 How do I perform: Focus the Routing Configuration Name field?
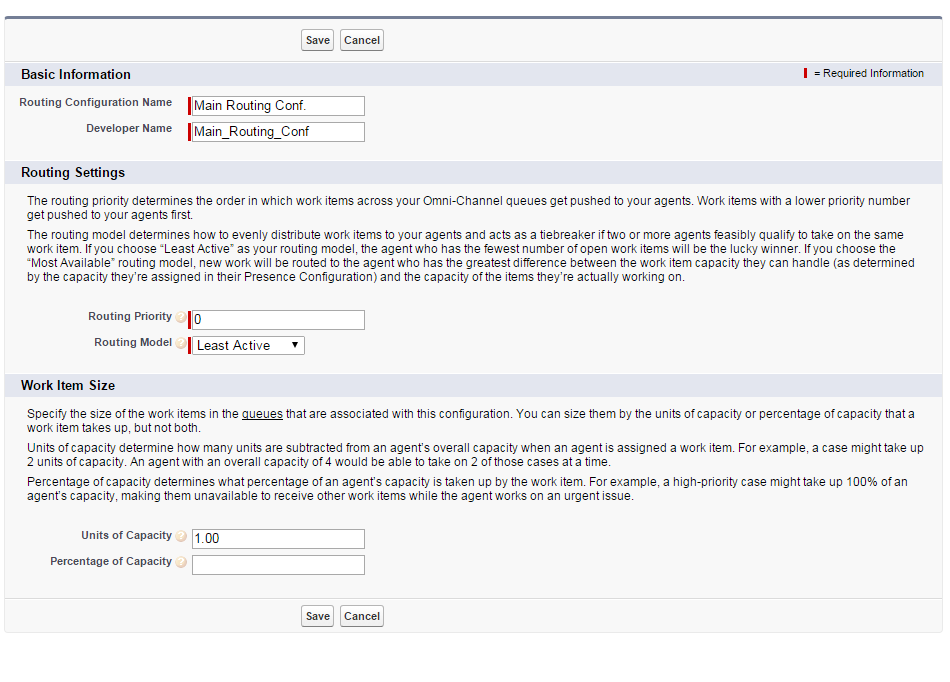click(278, 106)
